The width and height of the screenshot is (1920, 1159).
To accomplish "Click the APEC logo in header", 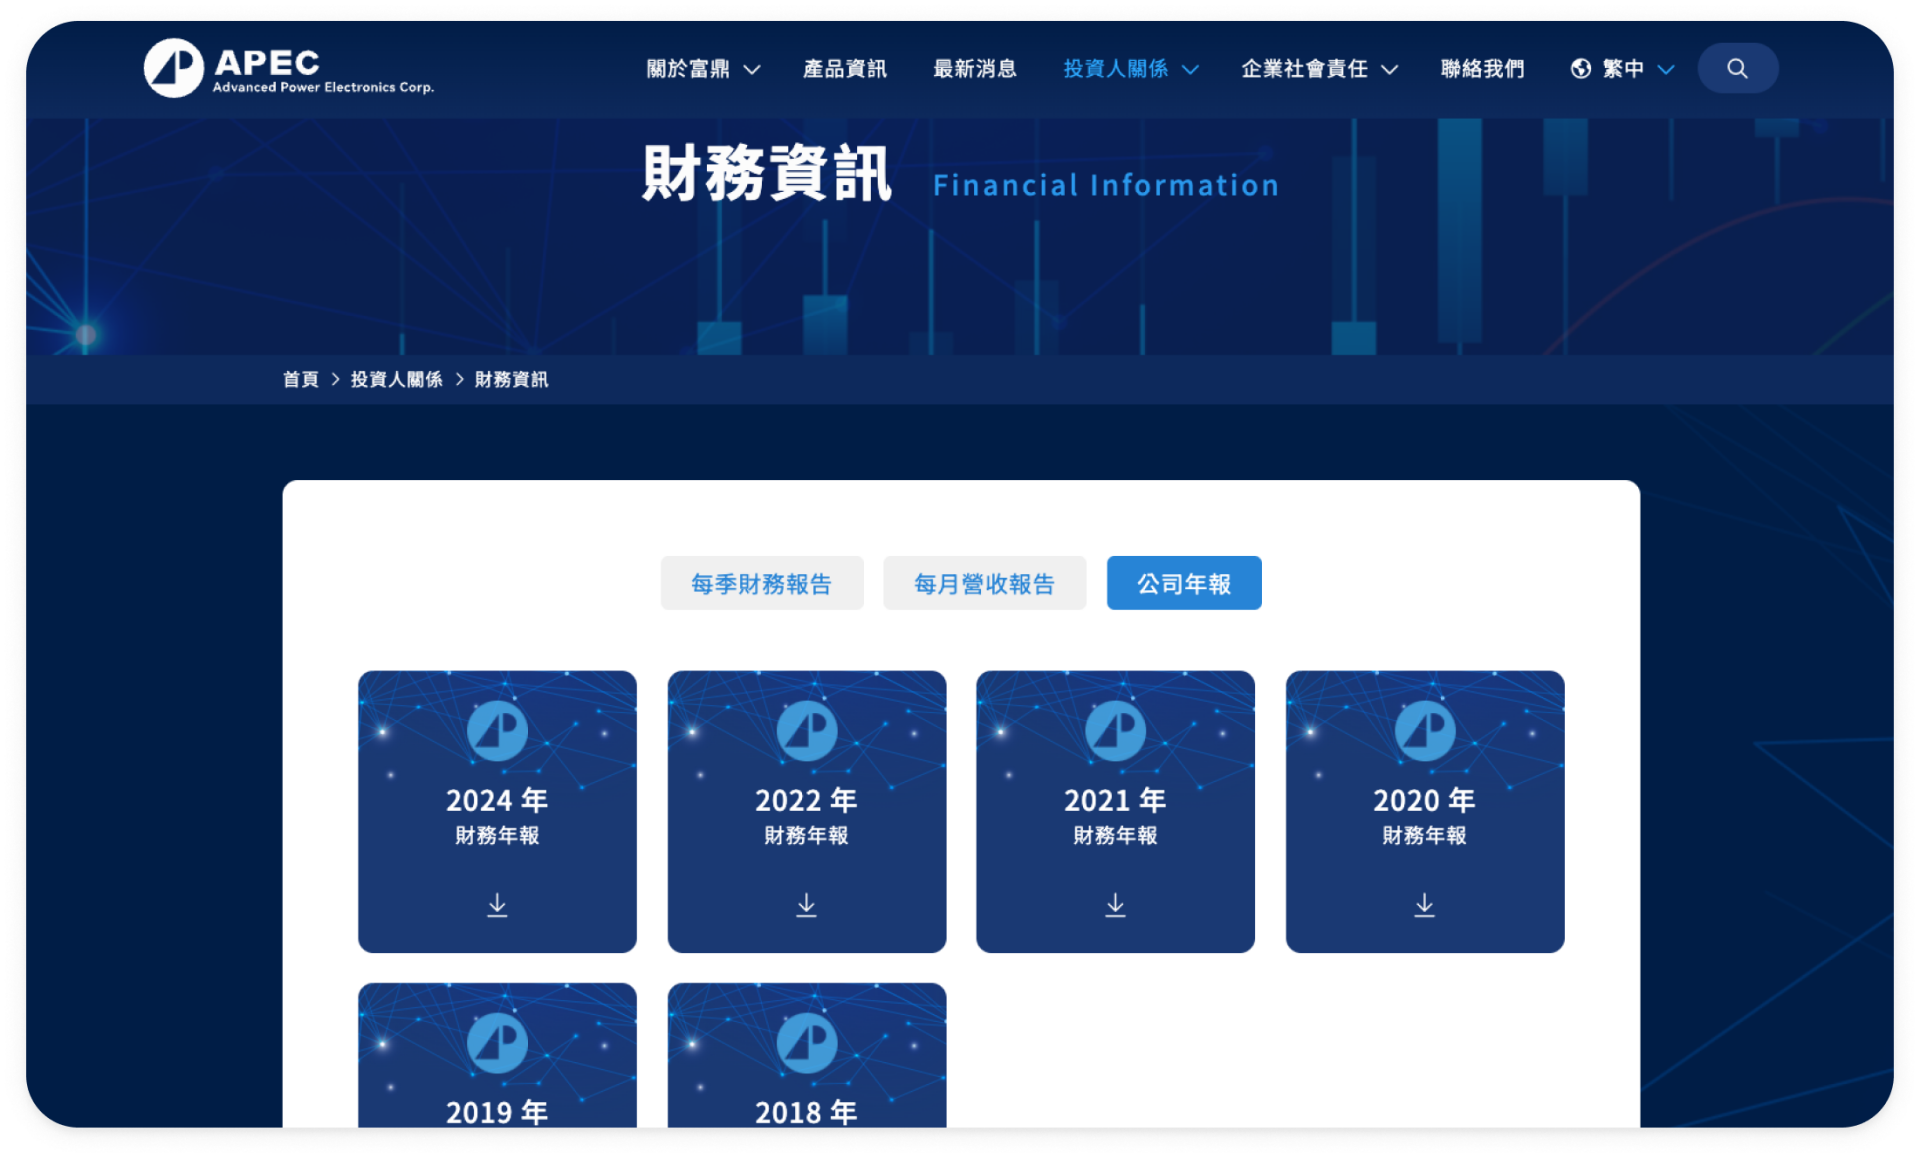I will (288, 69).
